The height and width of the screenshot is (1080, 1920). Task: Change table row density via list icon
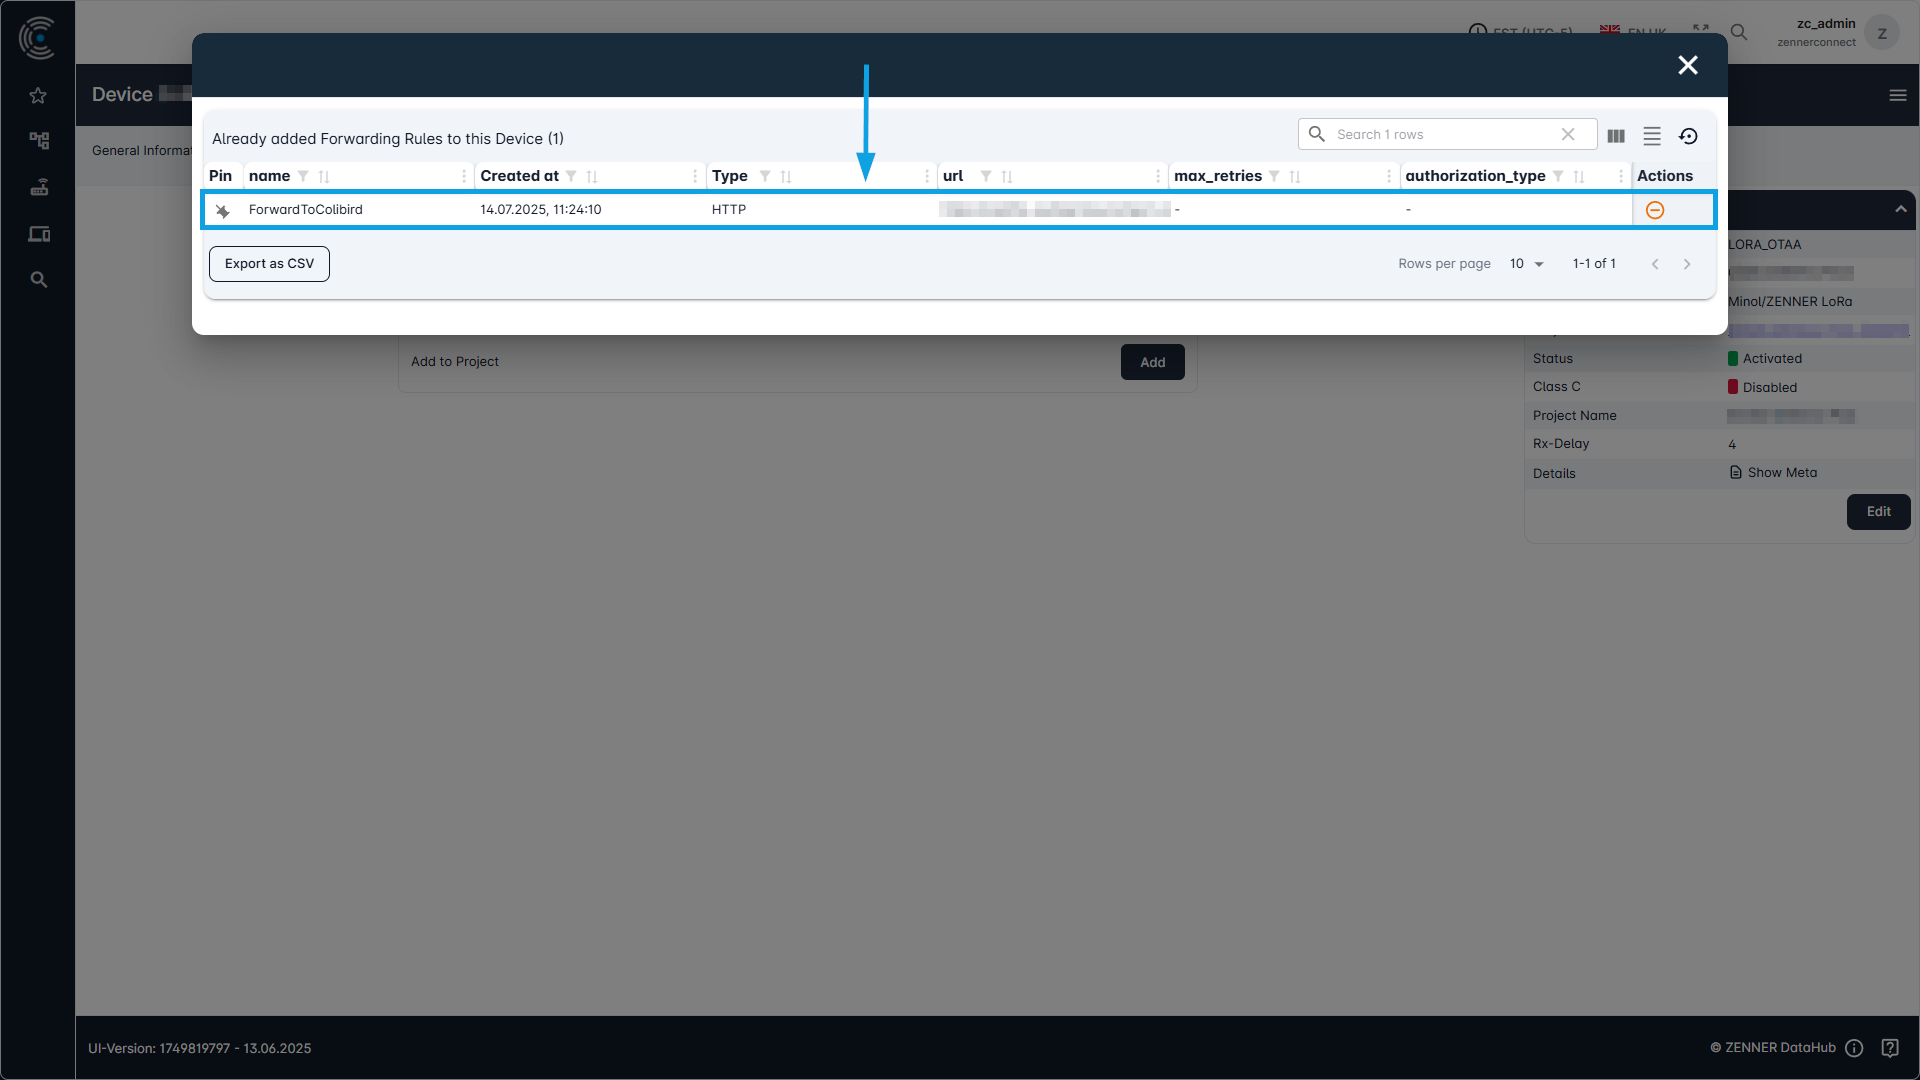[x=1652, y=135]
